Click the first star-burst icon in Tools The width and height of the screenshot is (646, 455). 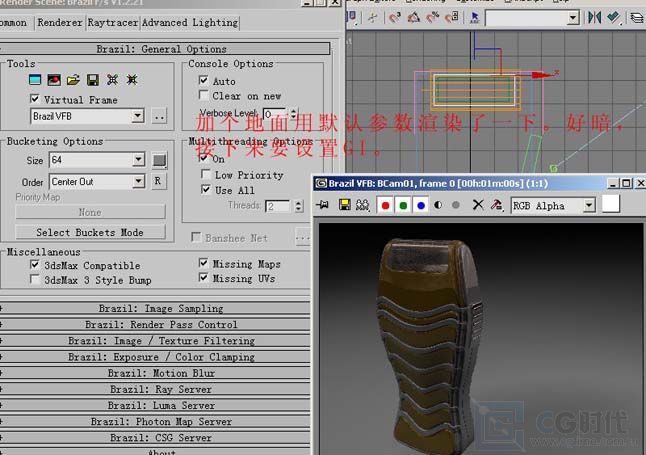[x=112, y=80]
